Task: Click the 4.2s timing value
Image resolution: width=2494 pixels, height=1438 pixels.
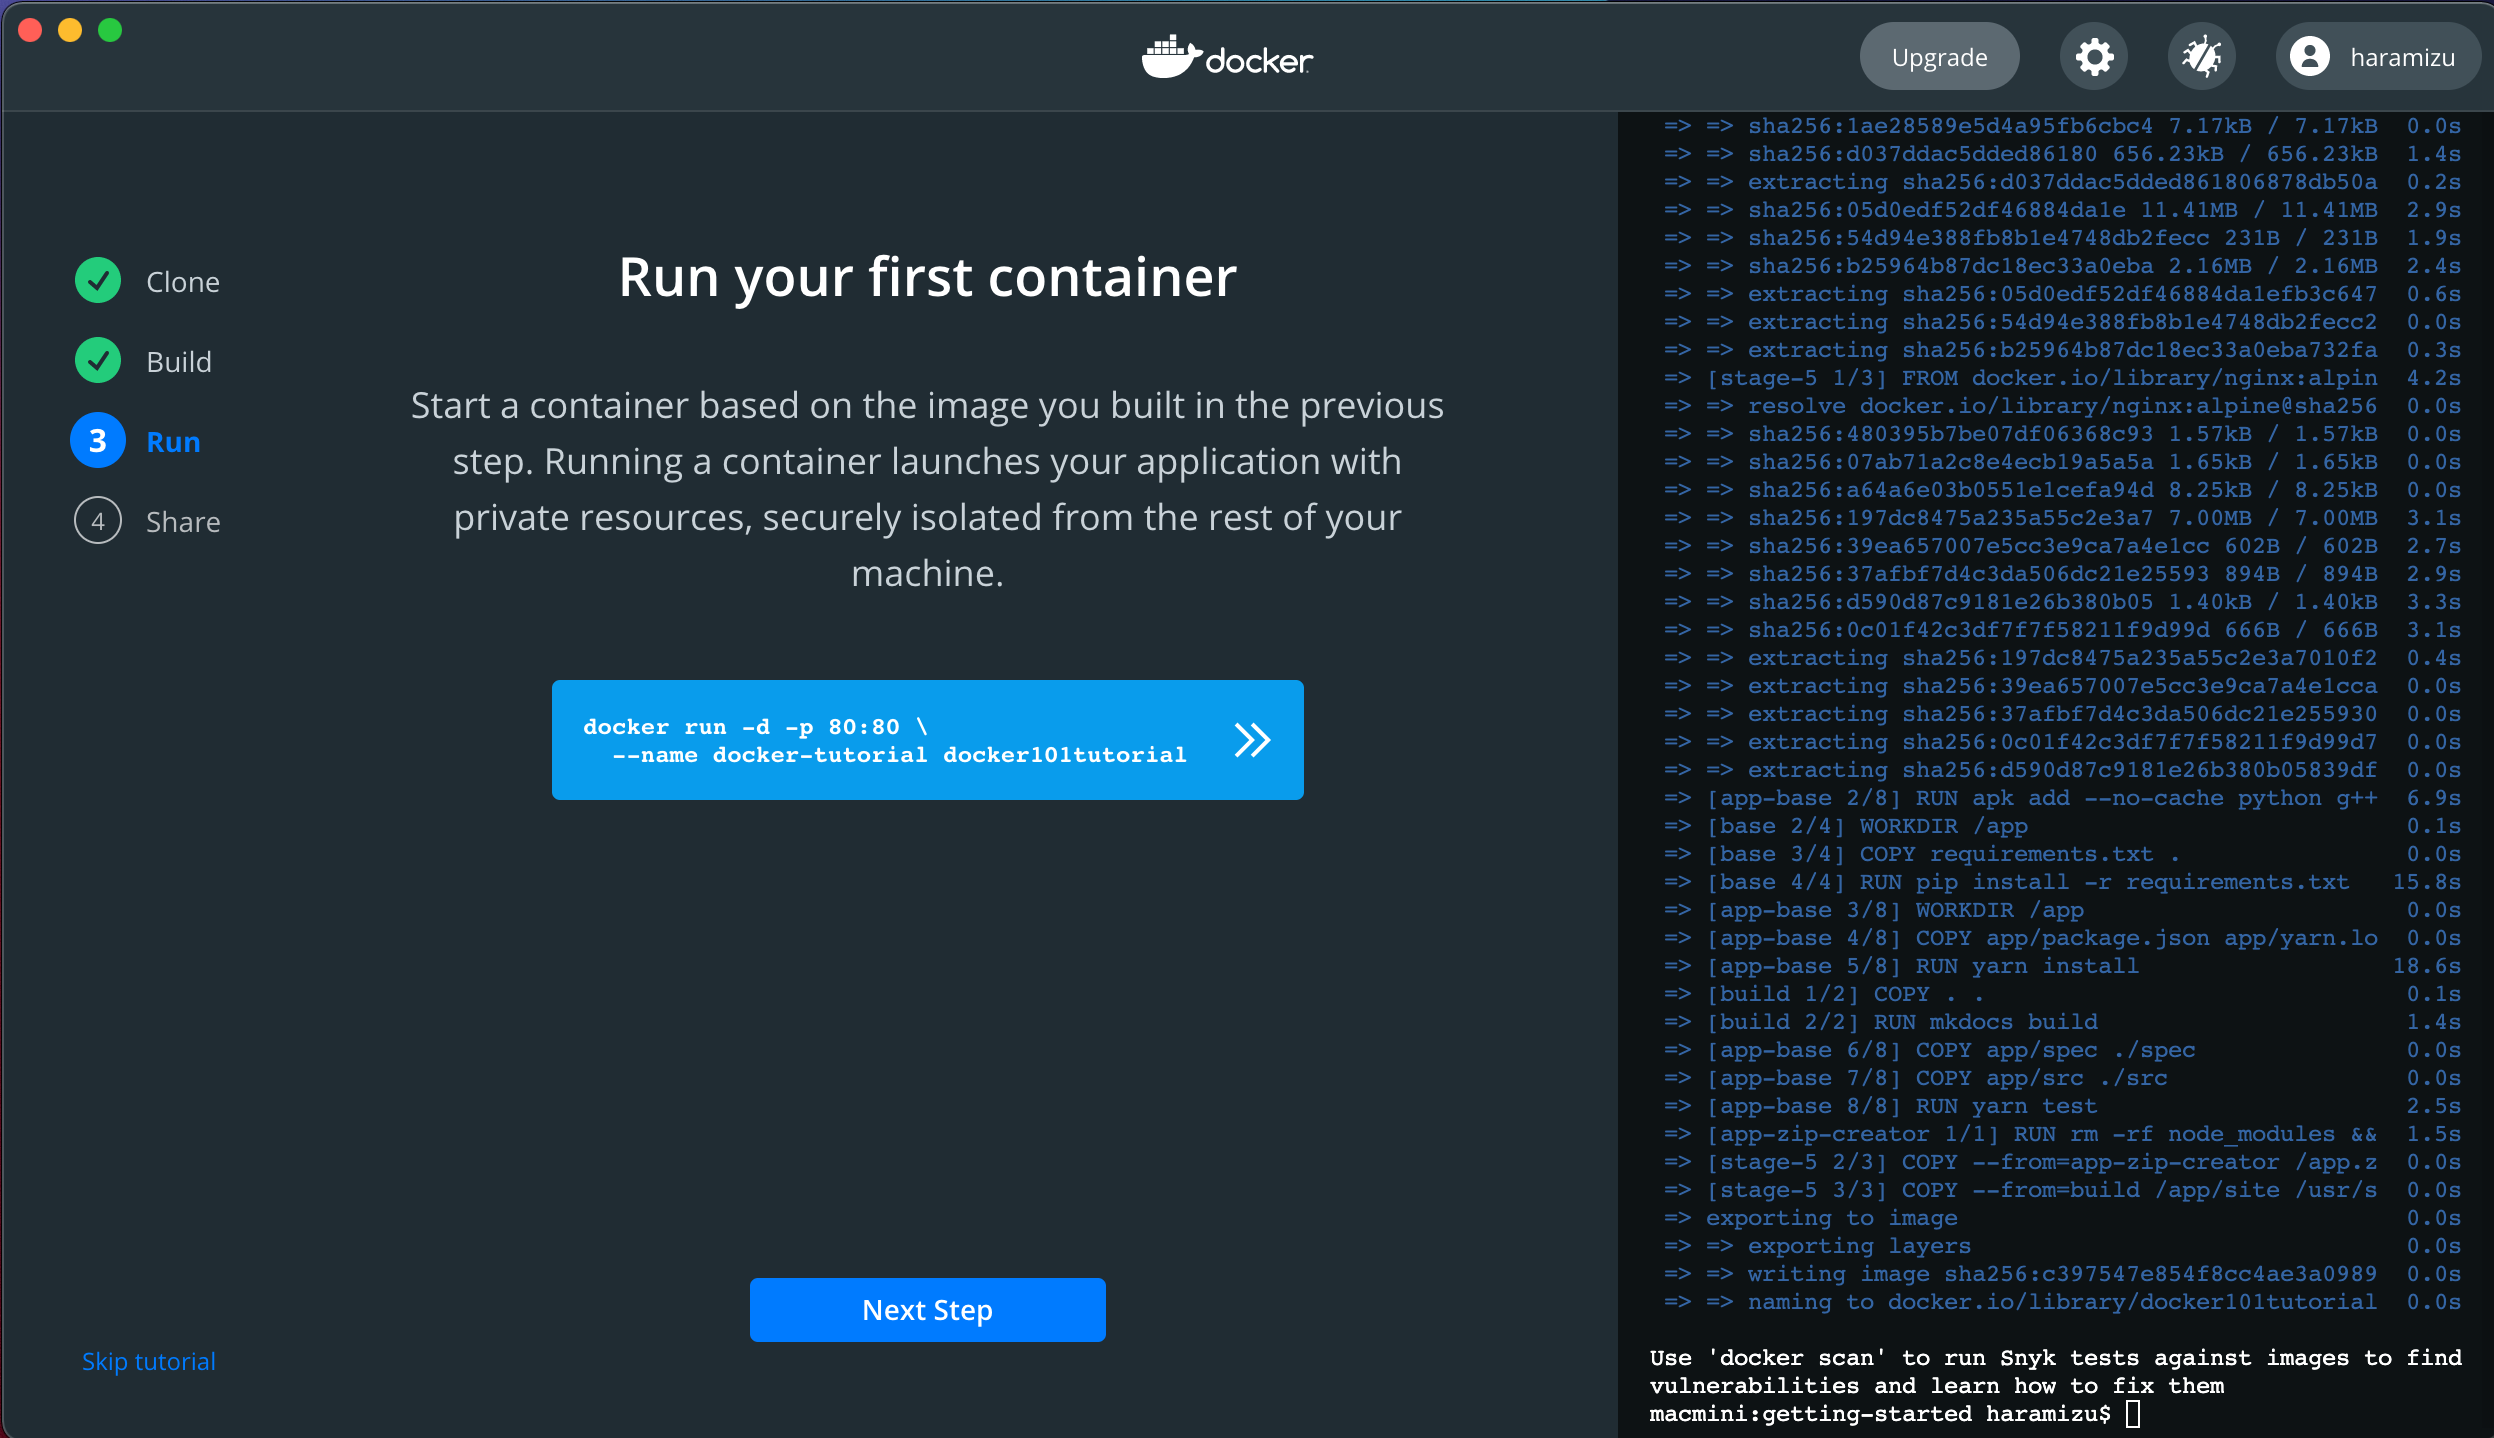Action: click(2434, 378)
